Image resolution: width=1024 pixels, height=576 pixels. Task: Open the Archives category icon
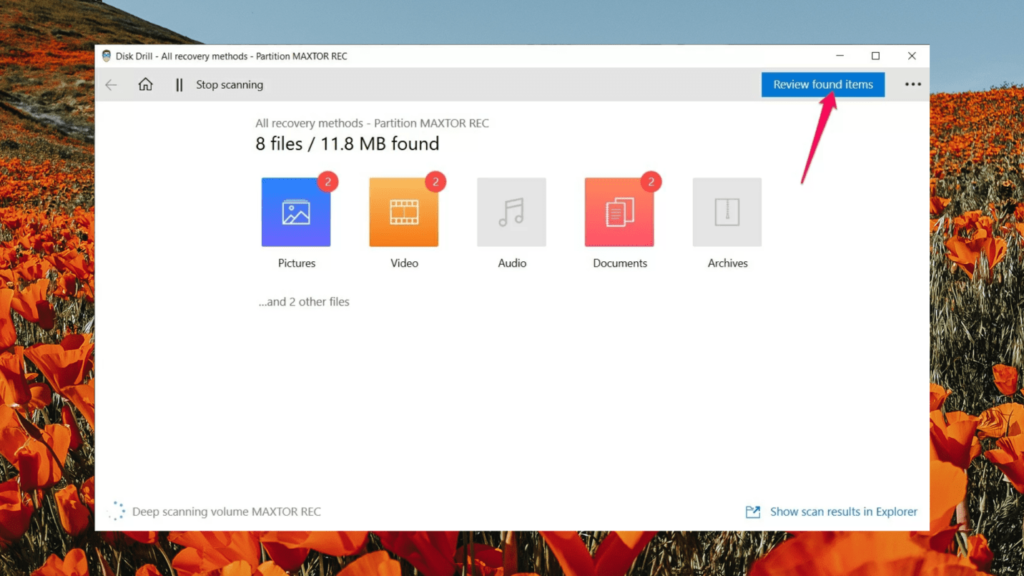coord(727,211)
